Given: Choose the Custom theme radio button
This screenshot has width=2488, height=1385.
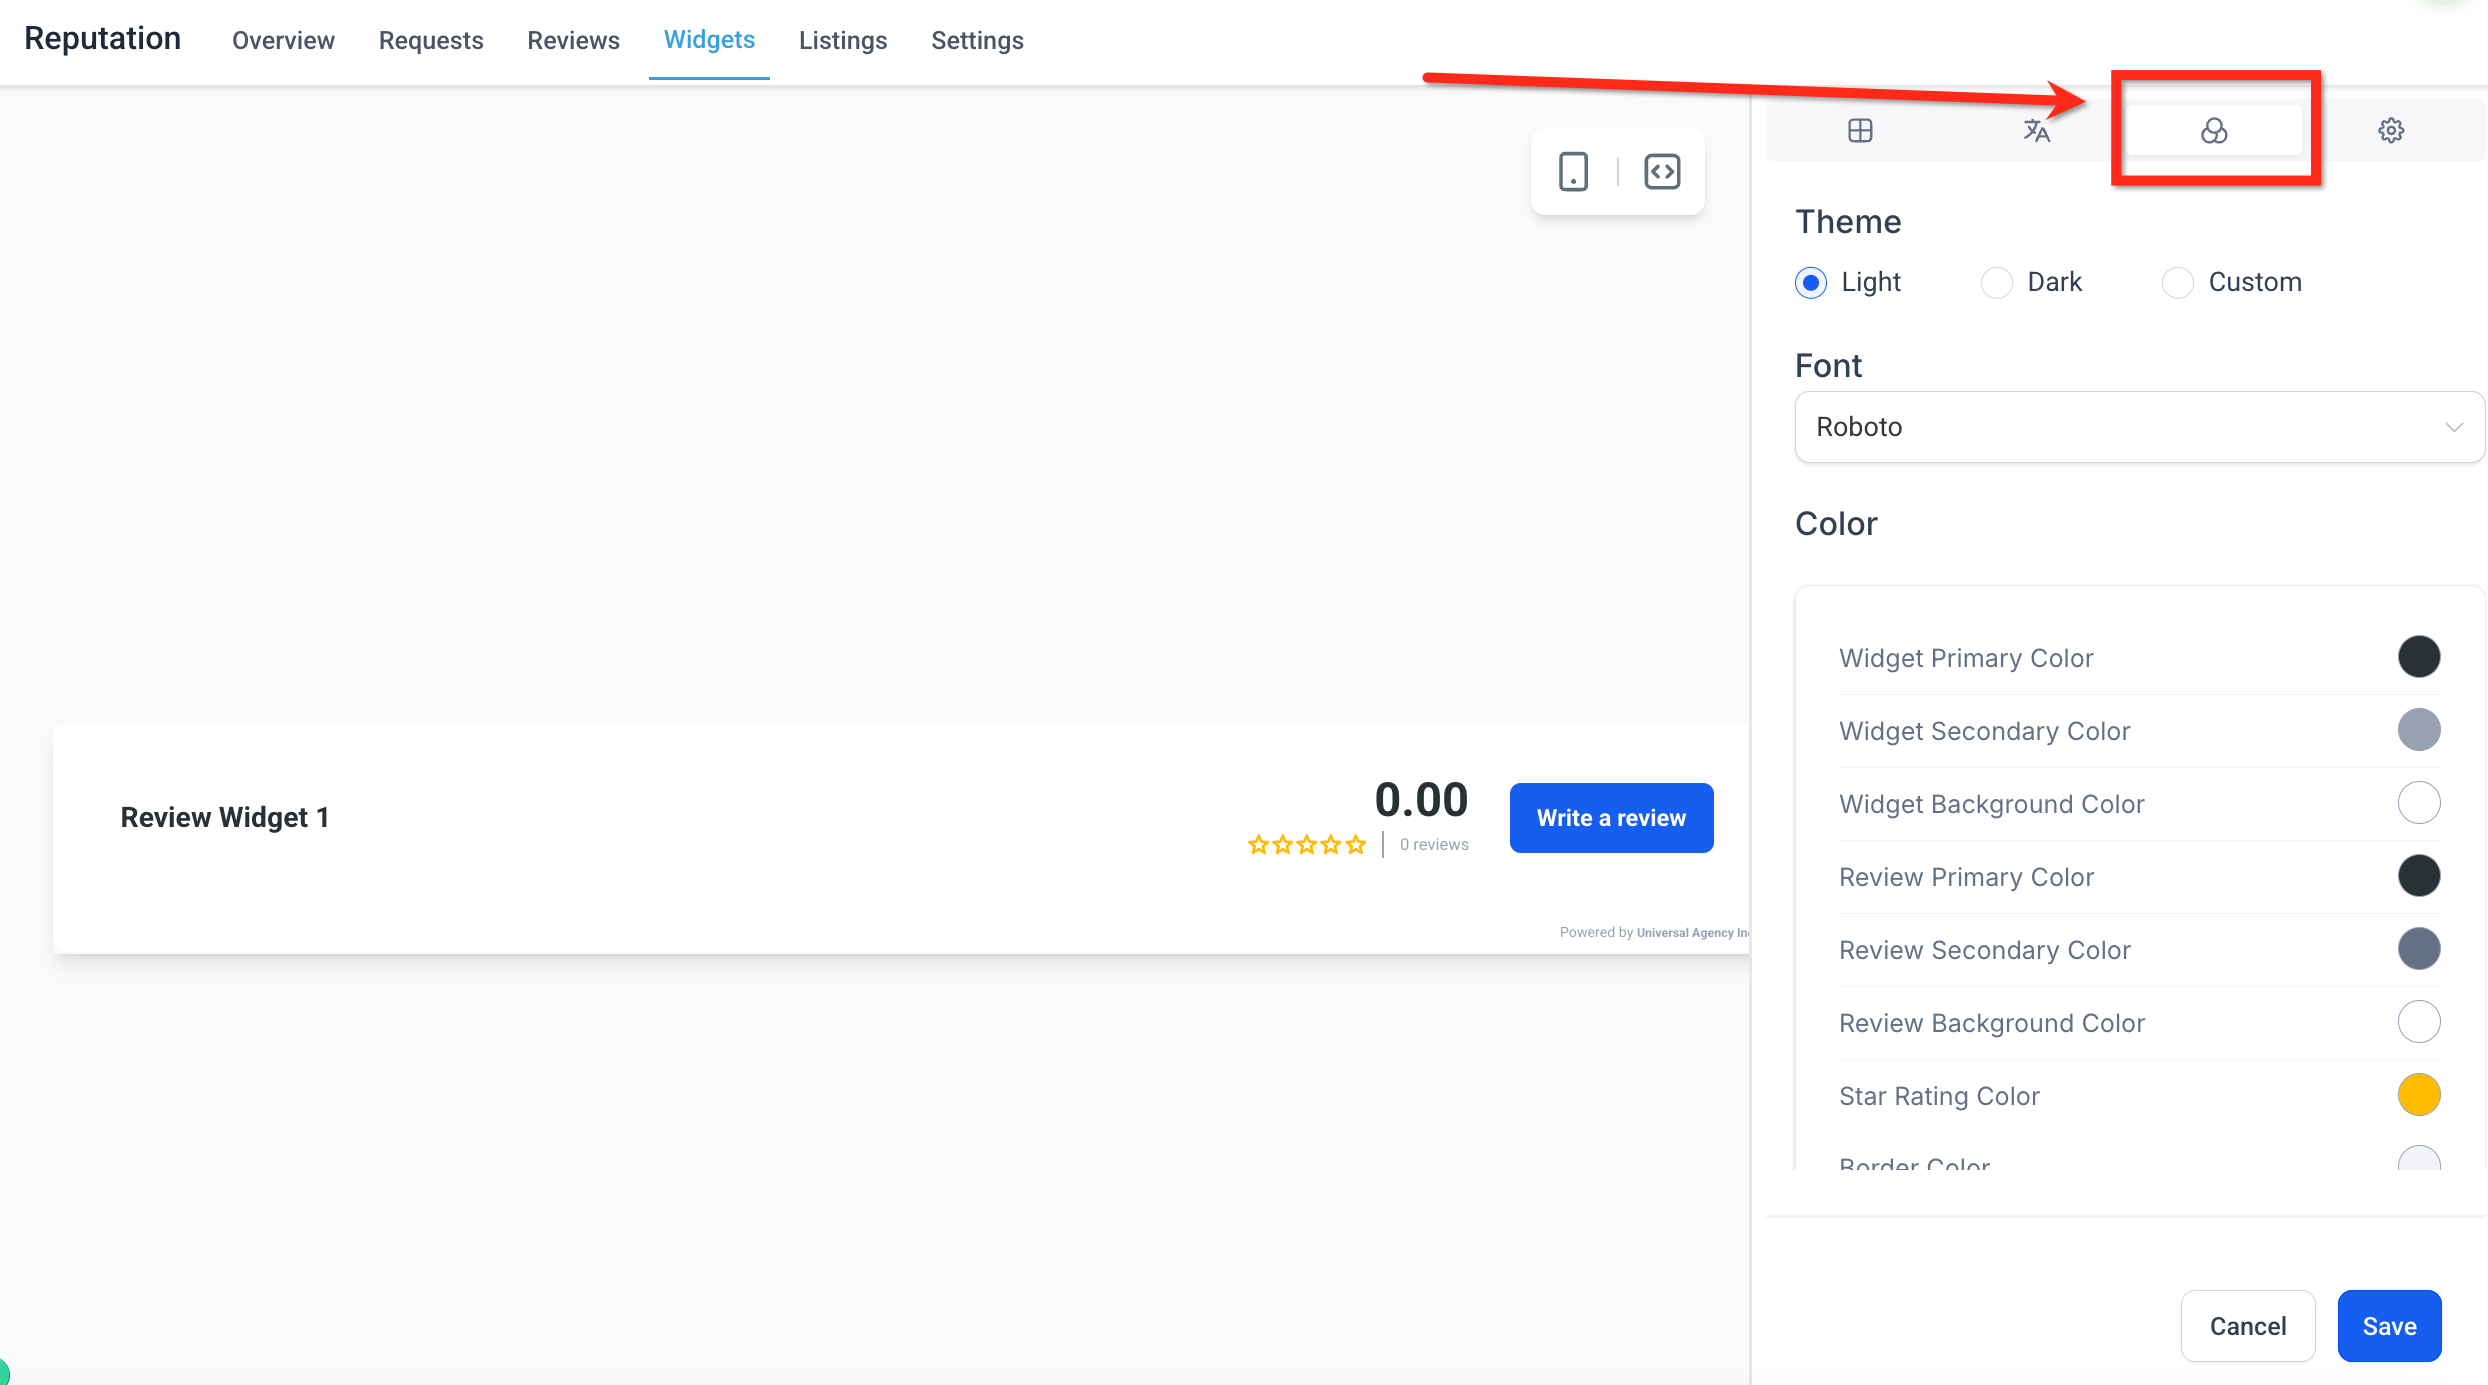Looking at the screenshot, I should coord(2177,283).
